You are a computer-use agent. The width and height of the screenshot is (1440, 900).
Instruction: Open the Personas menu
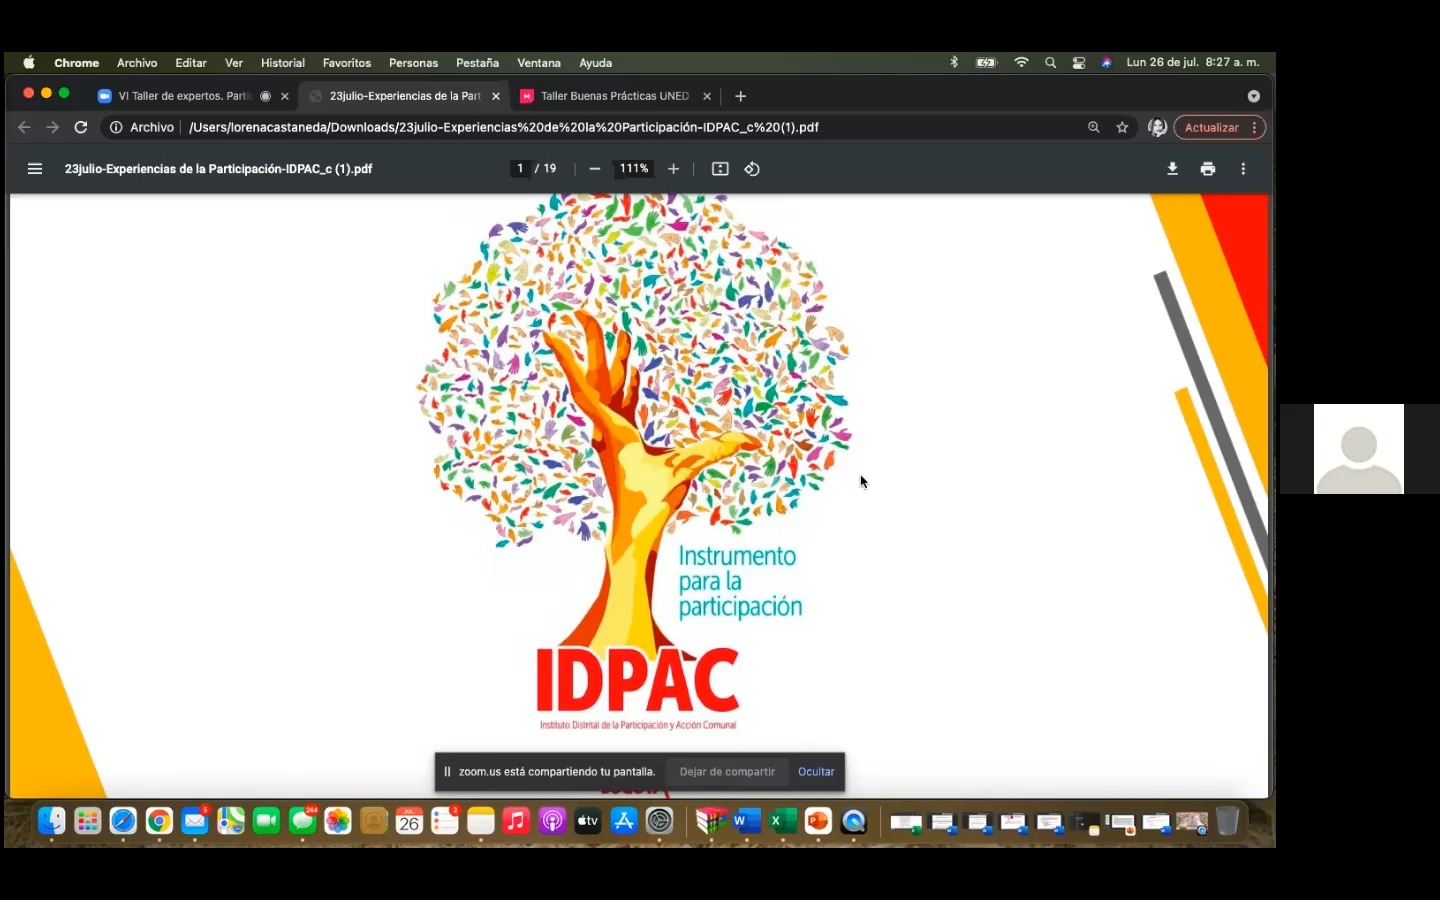coord(413,63)
